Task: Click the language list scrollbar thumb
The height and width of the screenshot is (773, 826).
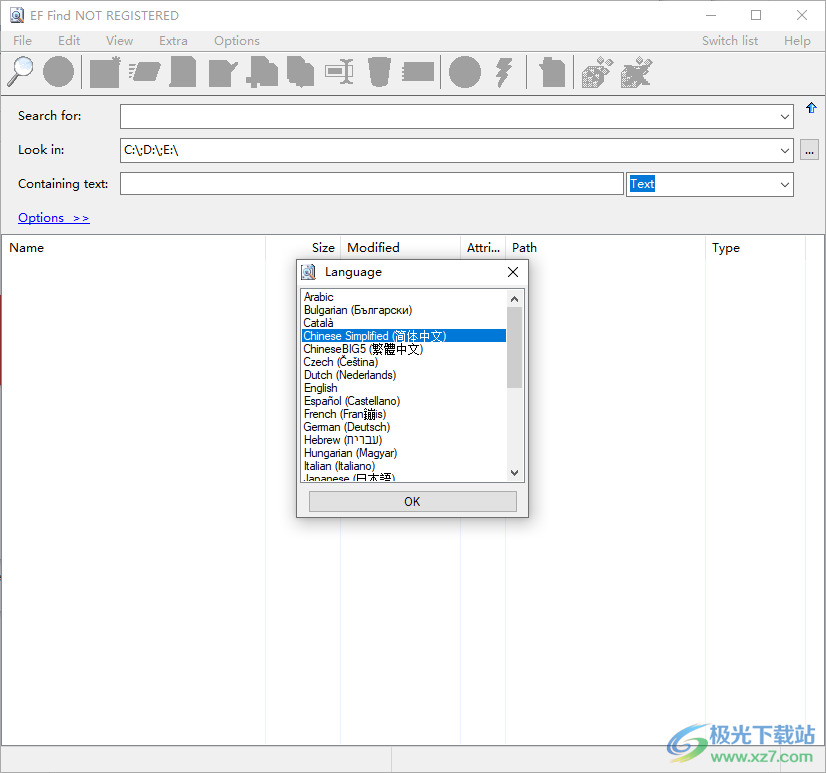Action: tap(515, 347)
